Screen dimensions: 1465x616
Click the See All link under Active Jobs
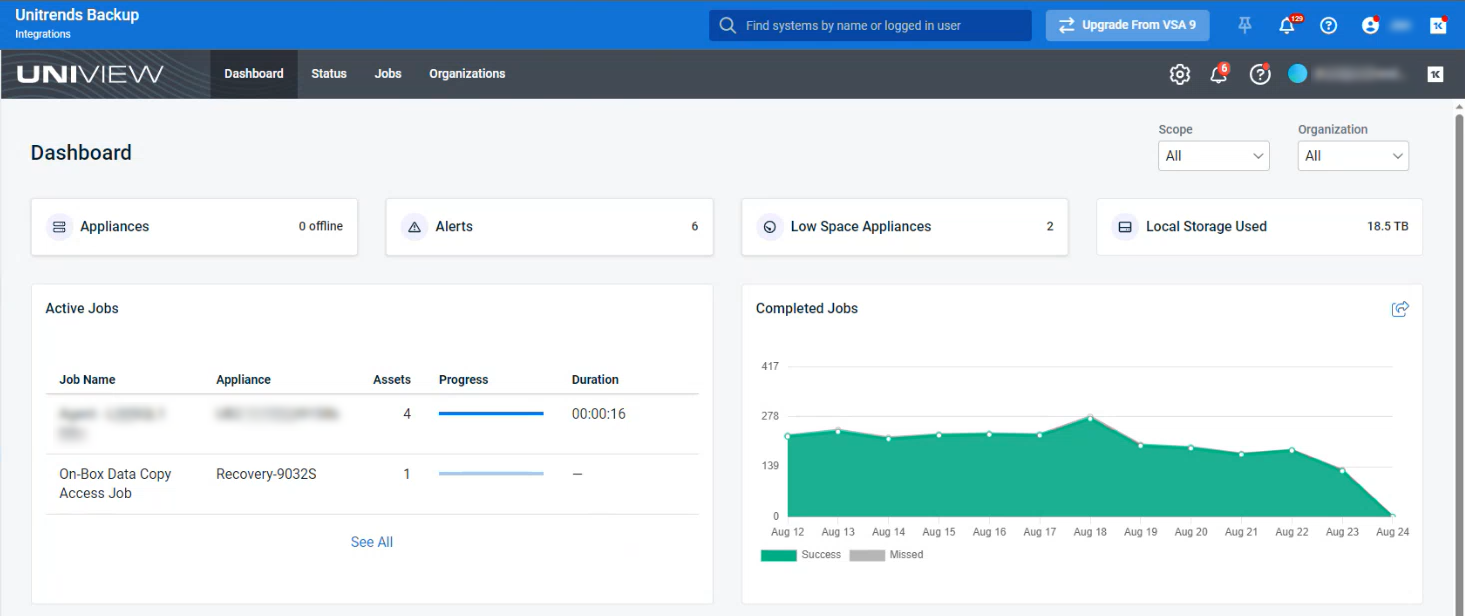tap(372, 542)
